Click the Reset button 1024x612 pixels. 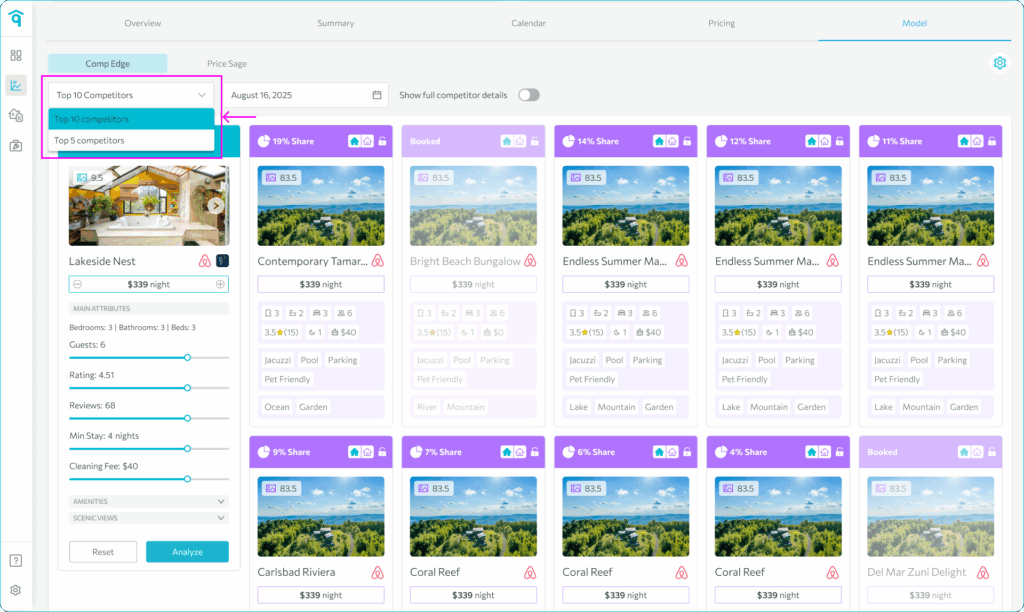click(103, 552)
